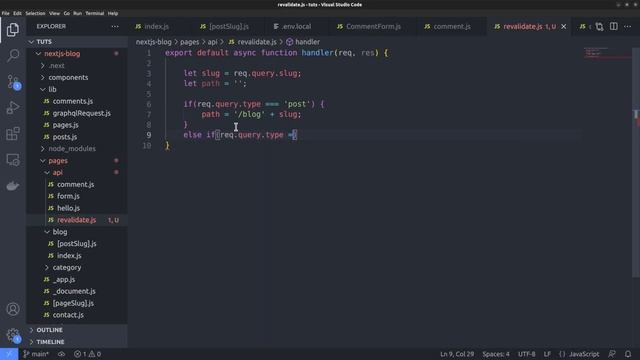Open the Explorer view in activity bar
The image size is (640, 360).
[13, 30]
